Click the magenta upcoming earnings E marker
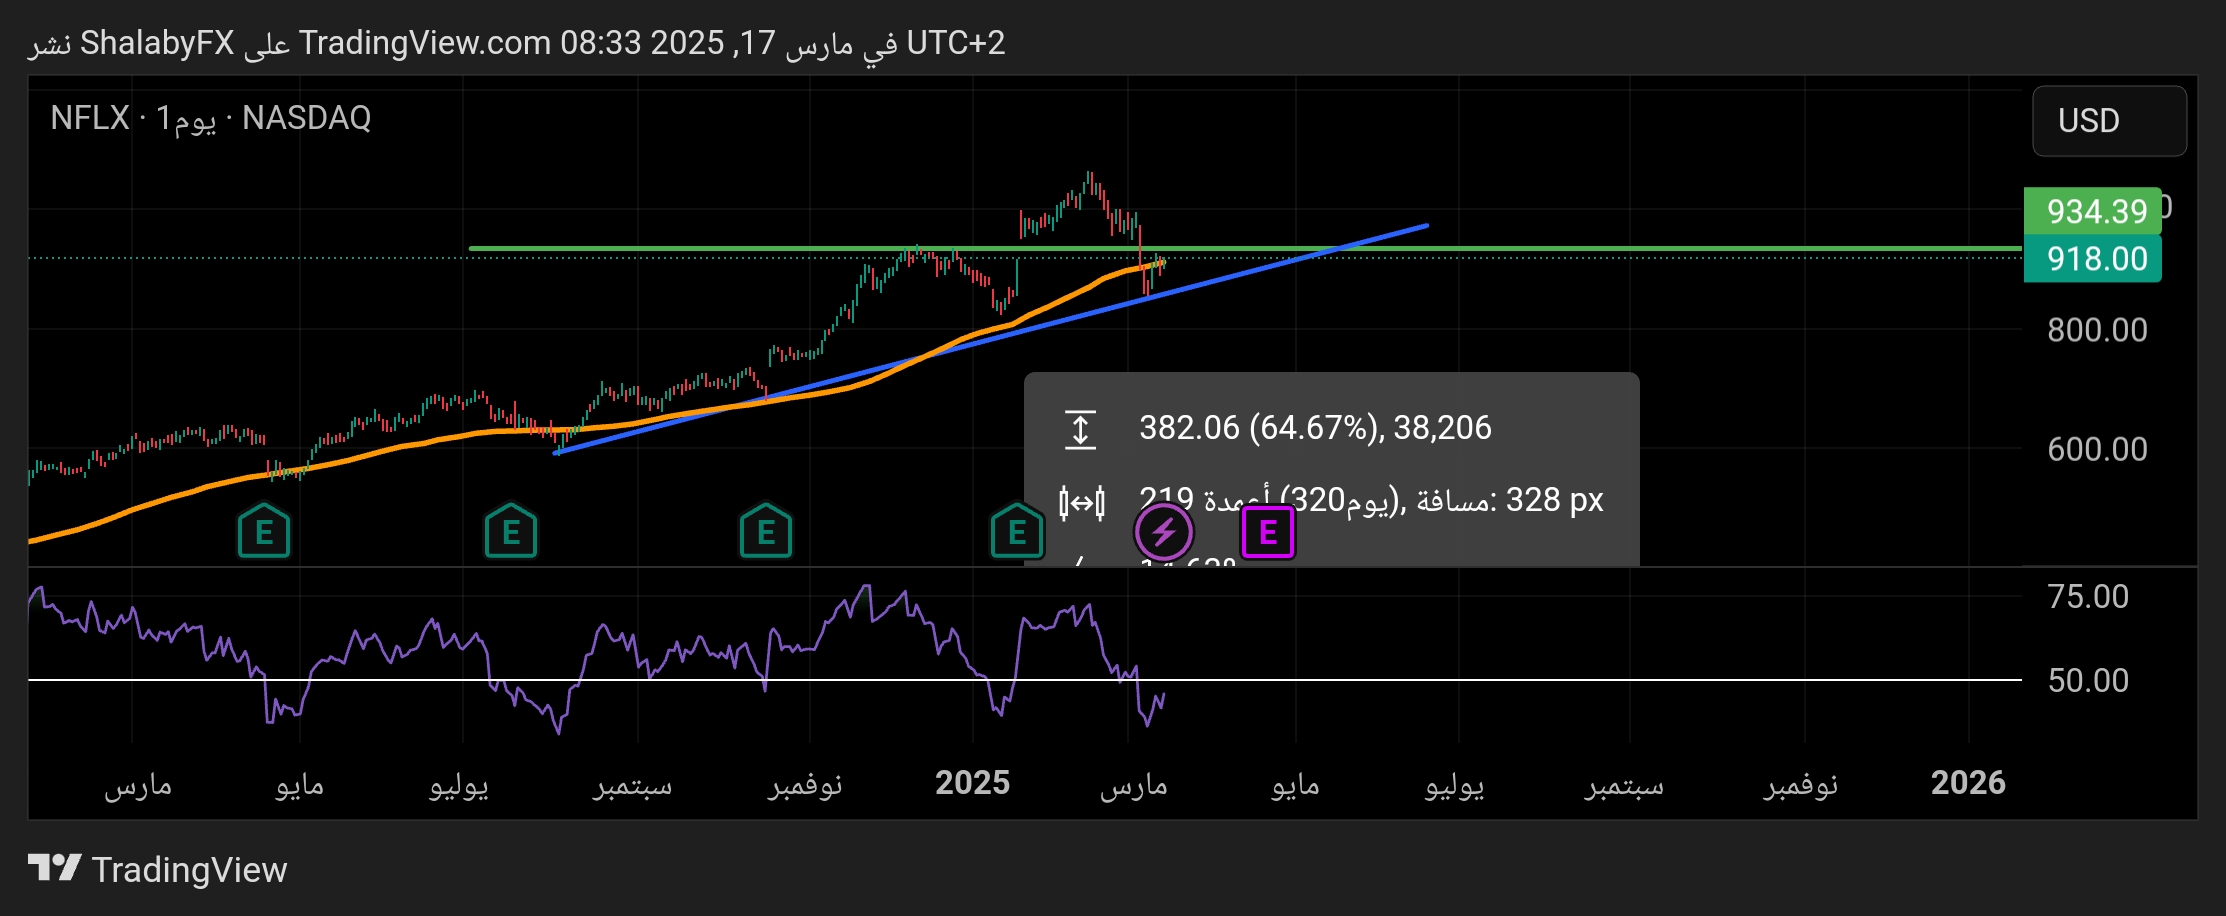2226x916 pixels. [x=1267, y=532]
